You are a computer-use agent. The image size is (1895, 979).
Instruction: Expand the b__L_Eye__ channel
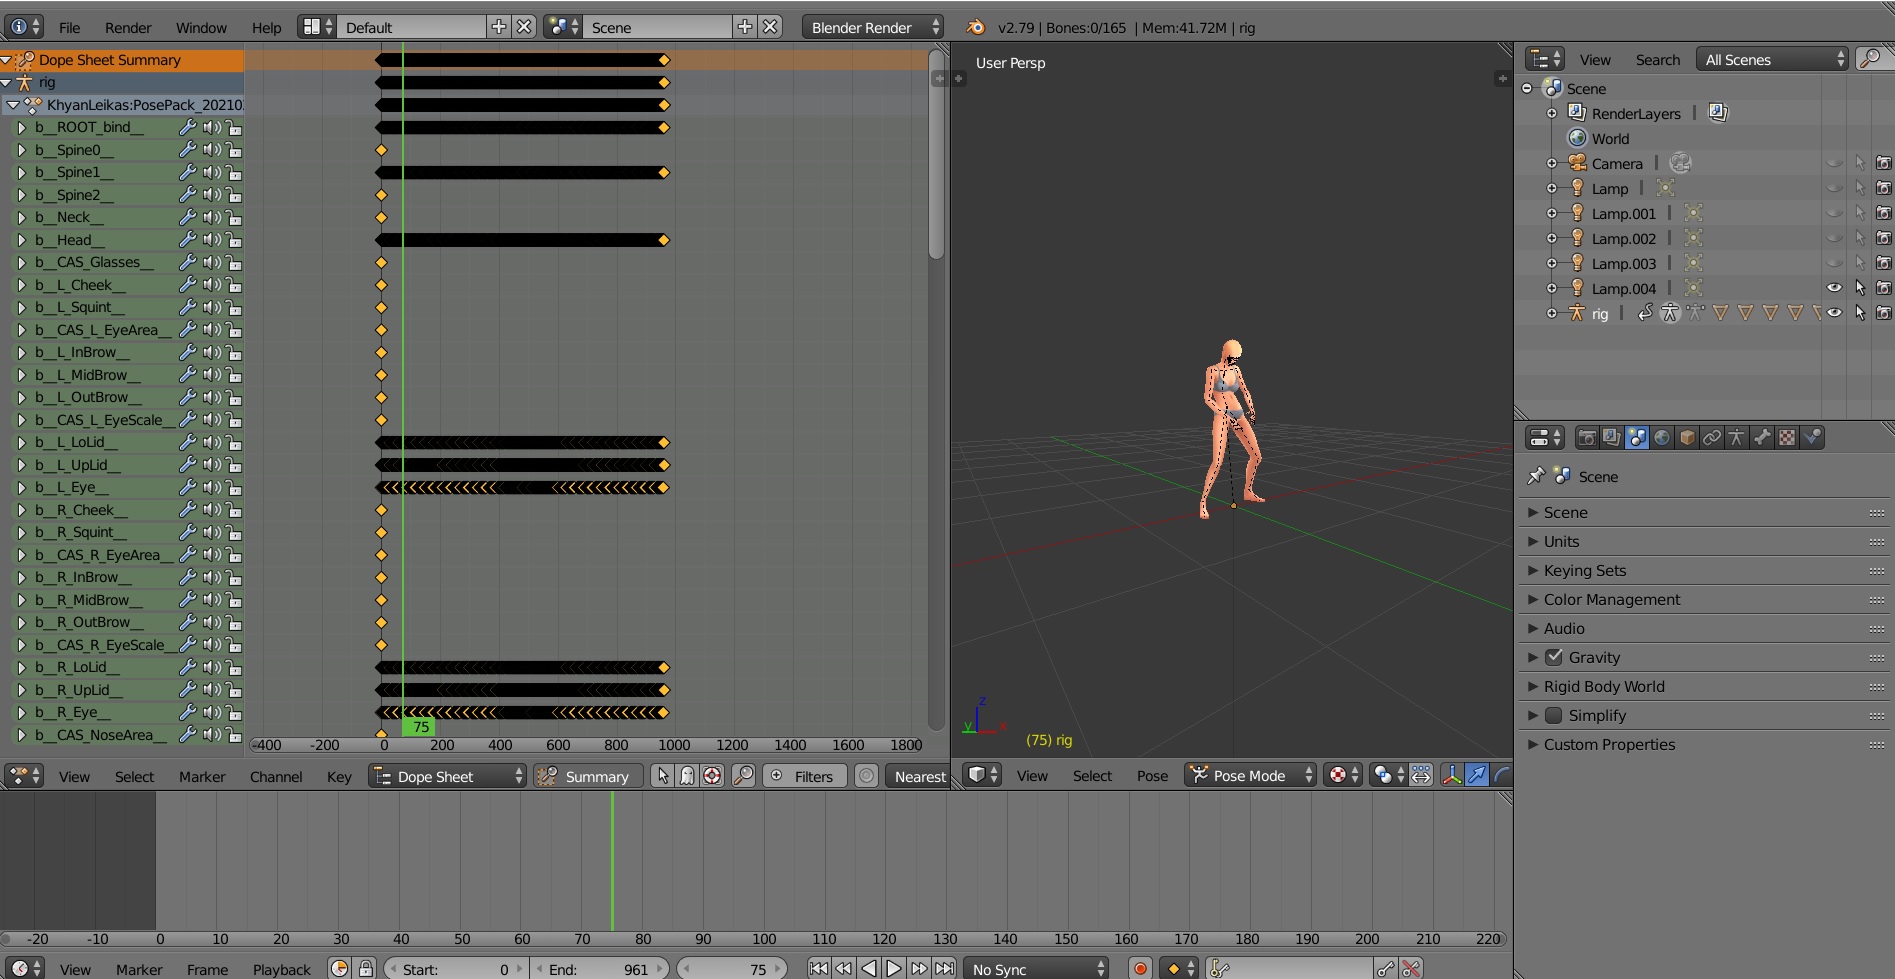[21, 488]
